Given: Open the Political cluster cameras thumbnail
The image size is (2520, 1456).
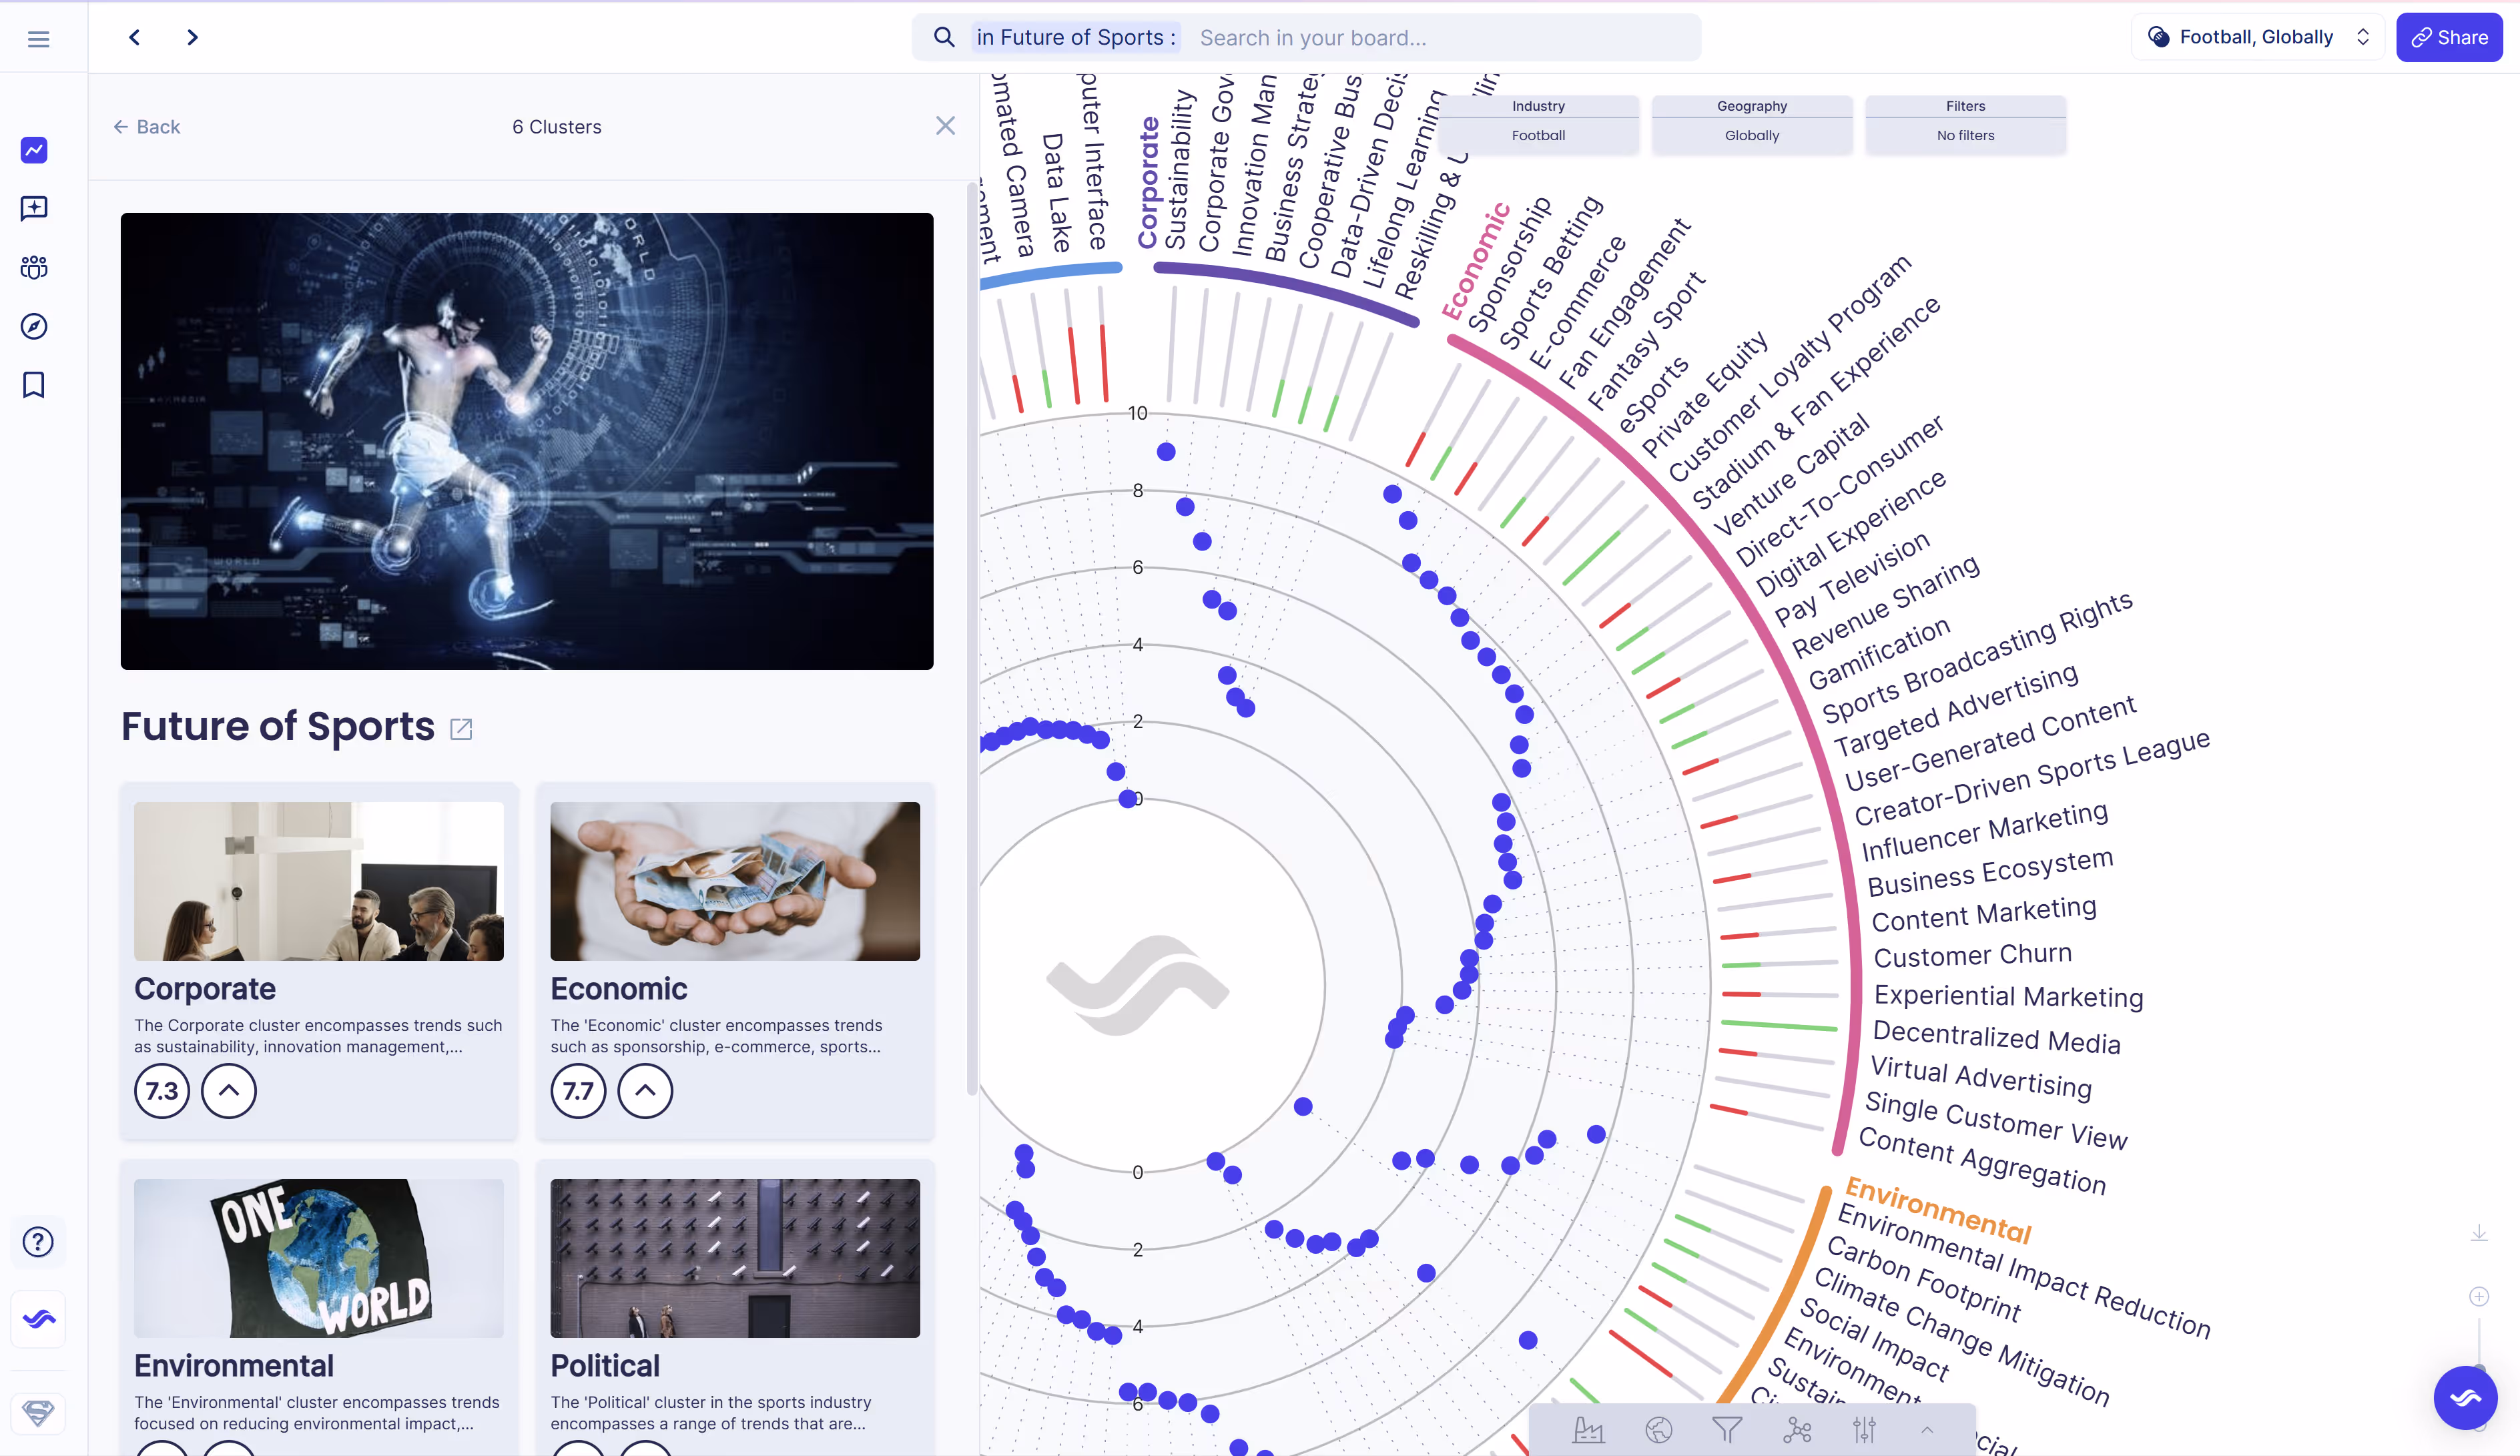Looking at the screenshot, I should [735, 1258].
